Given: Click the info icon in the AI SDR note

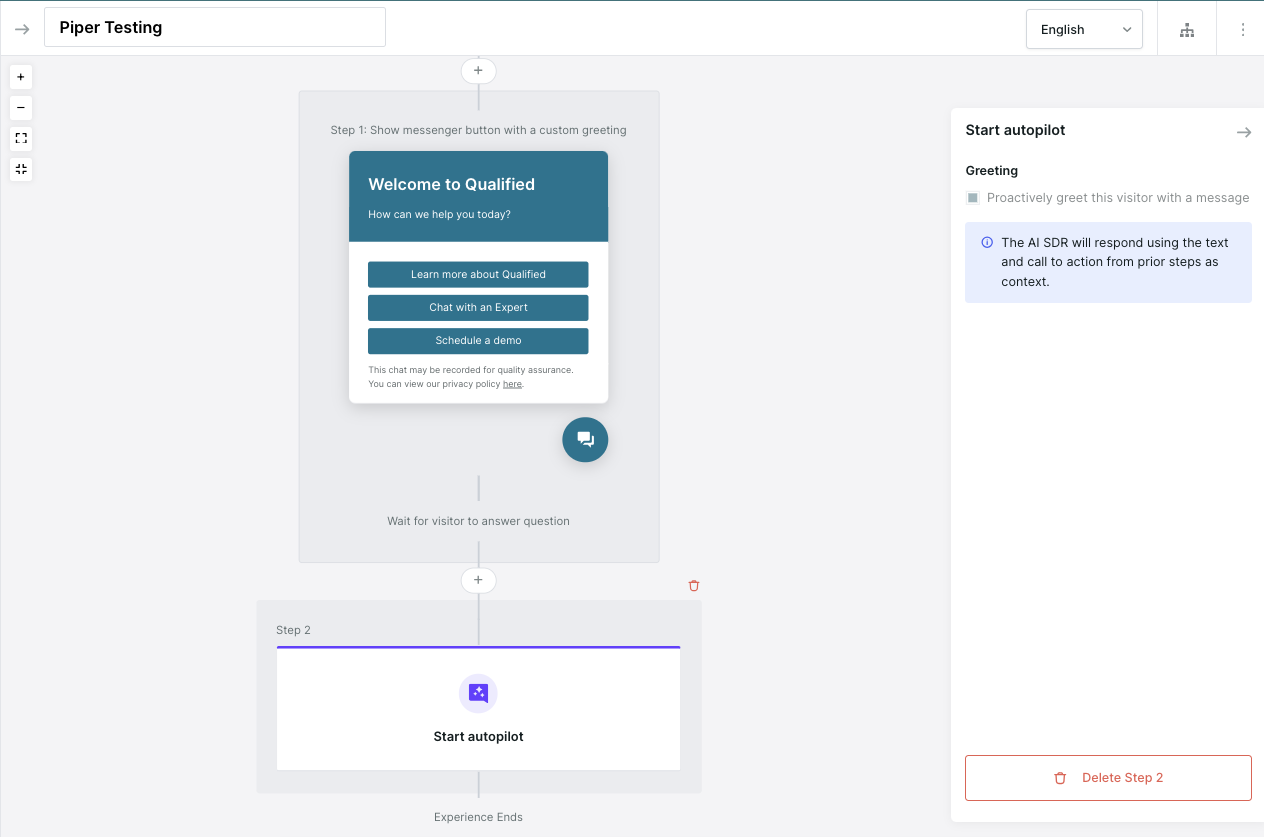Looking at the screenshot, I should [987, 243].
